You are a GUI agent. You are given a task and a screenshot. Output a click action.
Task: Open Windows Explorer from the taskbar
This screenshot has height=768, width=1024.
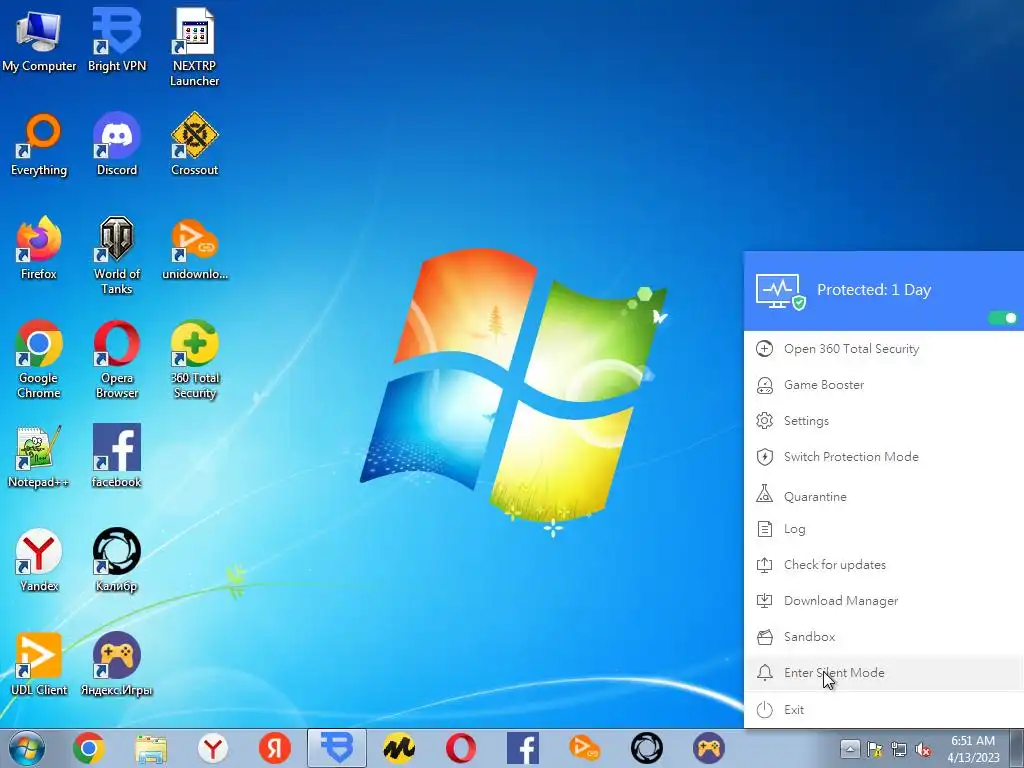point(151,748)
